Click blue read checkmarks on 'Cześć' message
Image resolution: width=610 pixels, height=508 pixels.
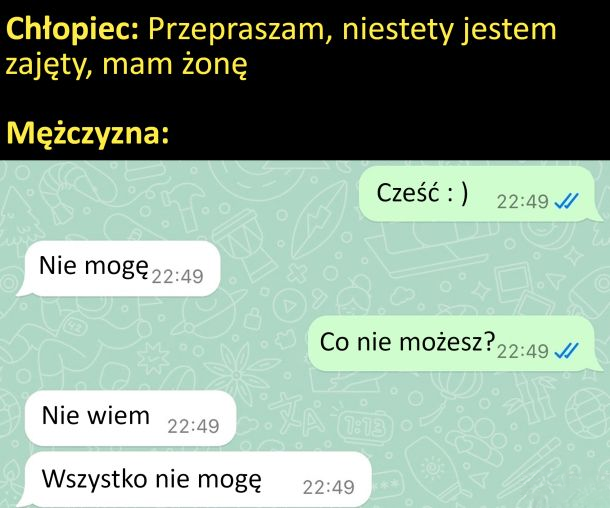[566, 201]
